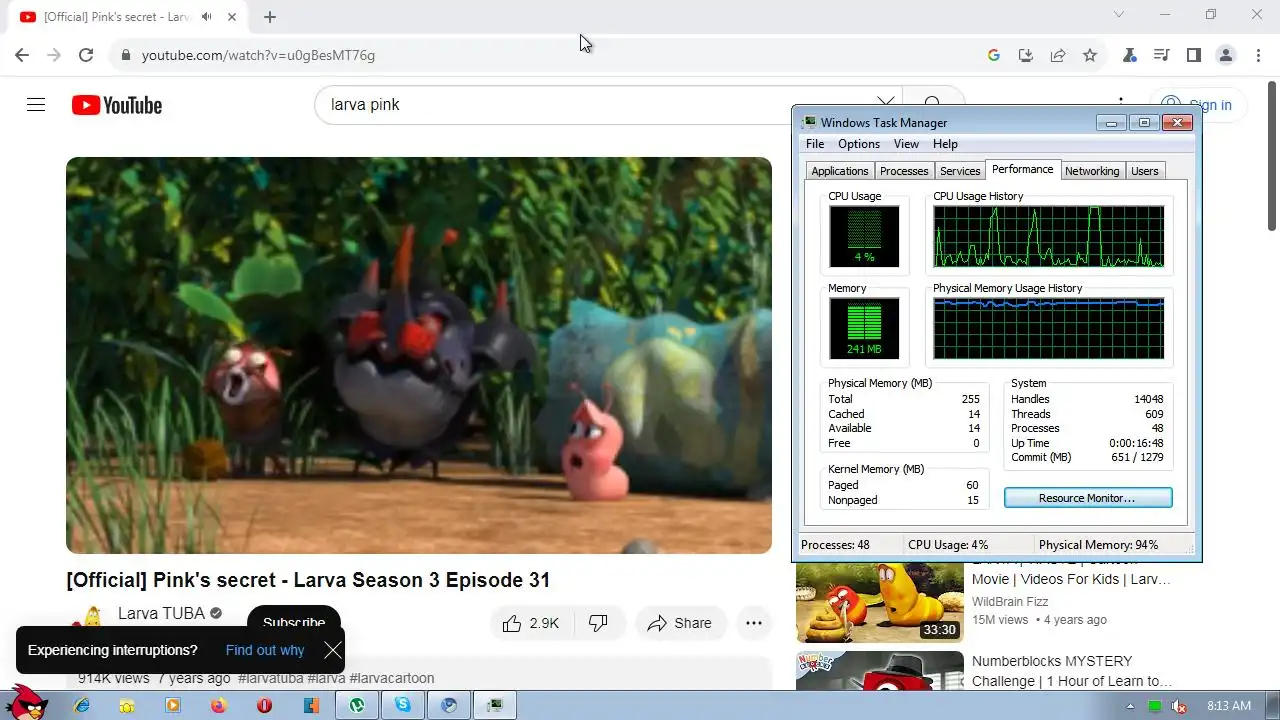Click the Numberblocks MYSTERY video title
Screen dimensions: 1280x720
tap(1072, 671)
